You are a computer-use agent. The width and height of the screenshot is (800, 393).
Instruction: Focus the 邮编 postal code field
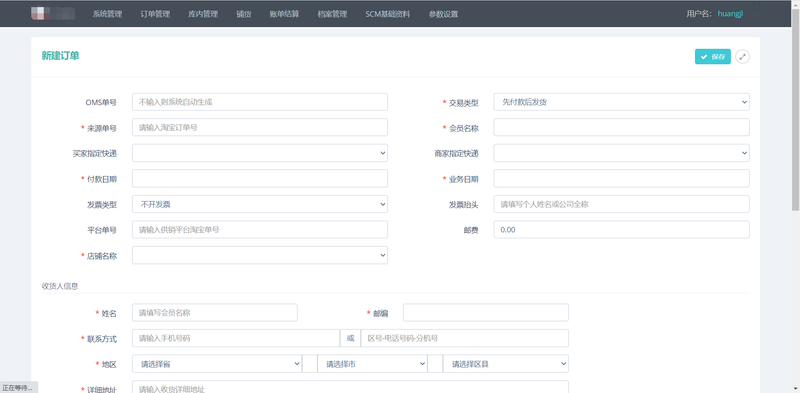(486, 313)
